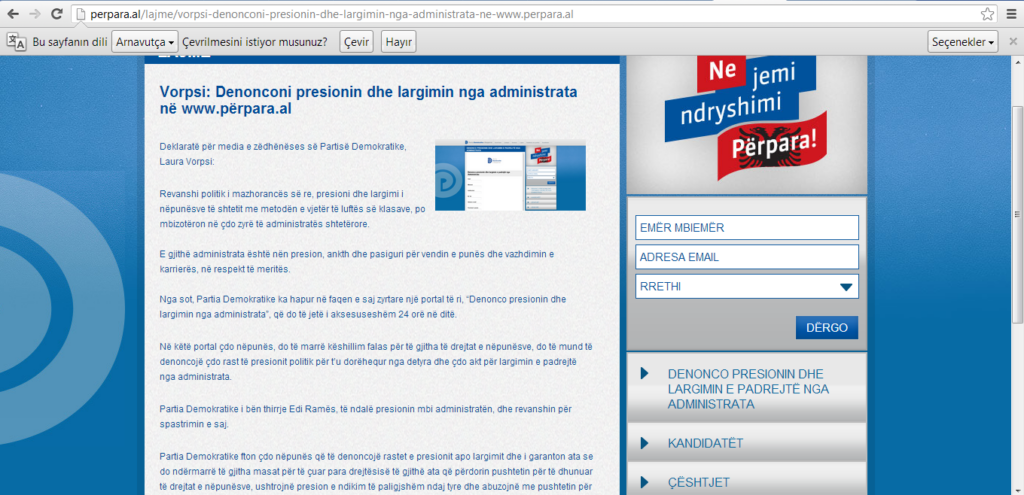The width and height of the screenshot is (1024, 495).
Task: Click paragraph starting "Revanshi politik i mazhorancës"
Action: pyautogui.click(x=293, y=208)
